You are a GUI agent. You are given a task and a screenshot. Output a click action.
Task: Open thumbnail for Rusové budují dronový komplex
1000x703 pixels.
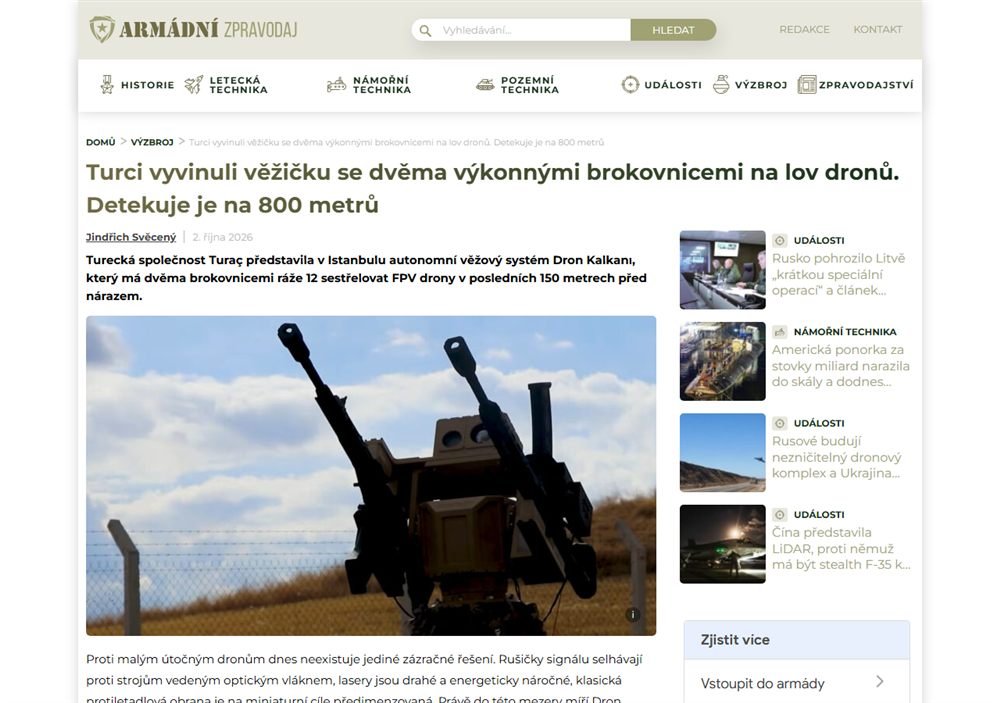723,452
